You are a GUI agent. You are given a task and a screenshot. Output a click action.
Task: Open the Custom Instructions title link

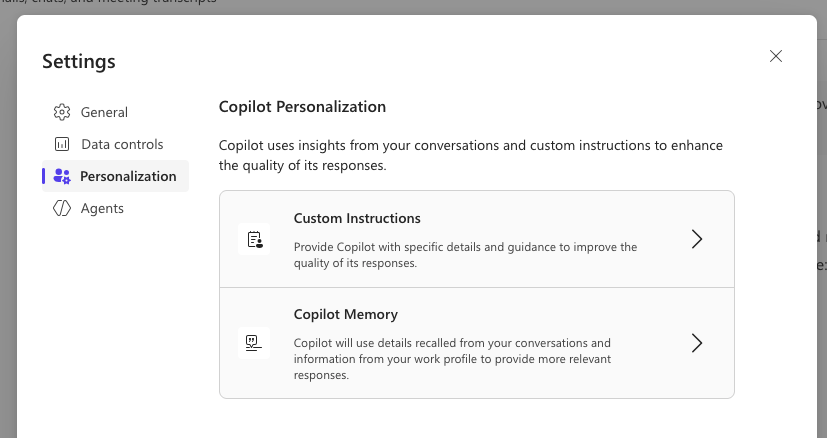pos(357,218)
